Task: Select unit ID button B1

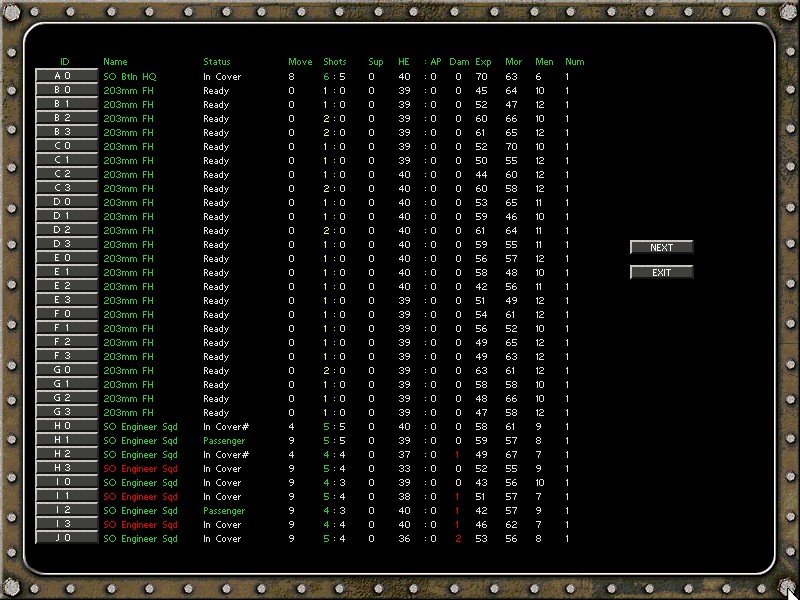Action: (66, 104)
